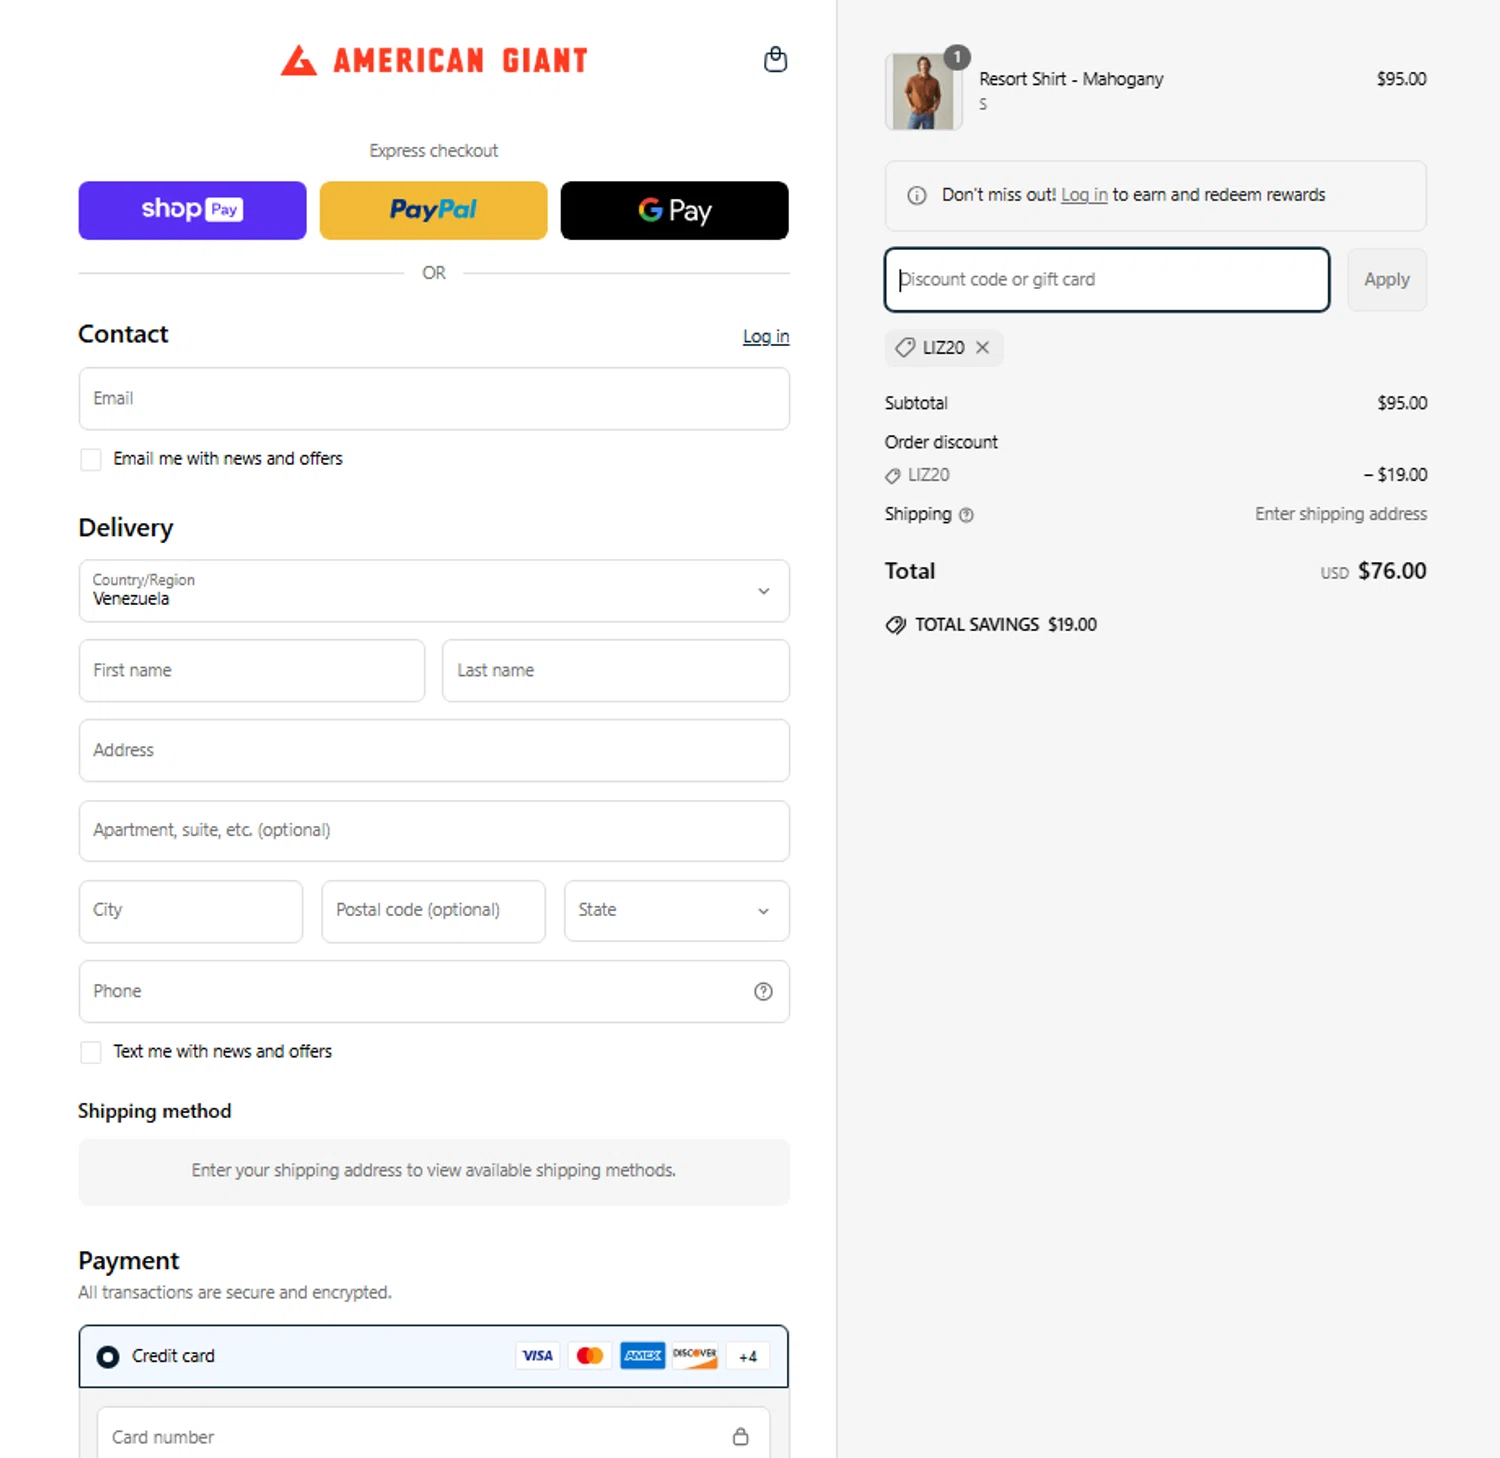Click the Mastercard icon

tap(590, 1356)
